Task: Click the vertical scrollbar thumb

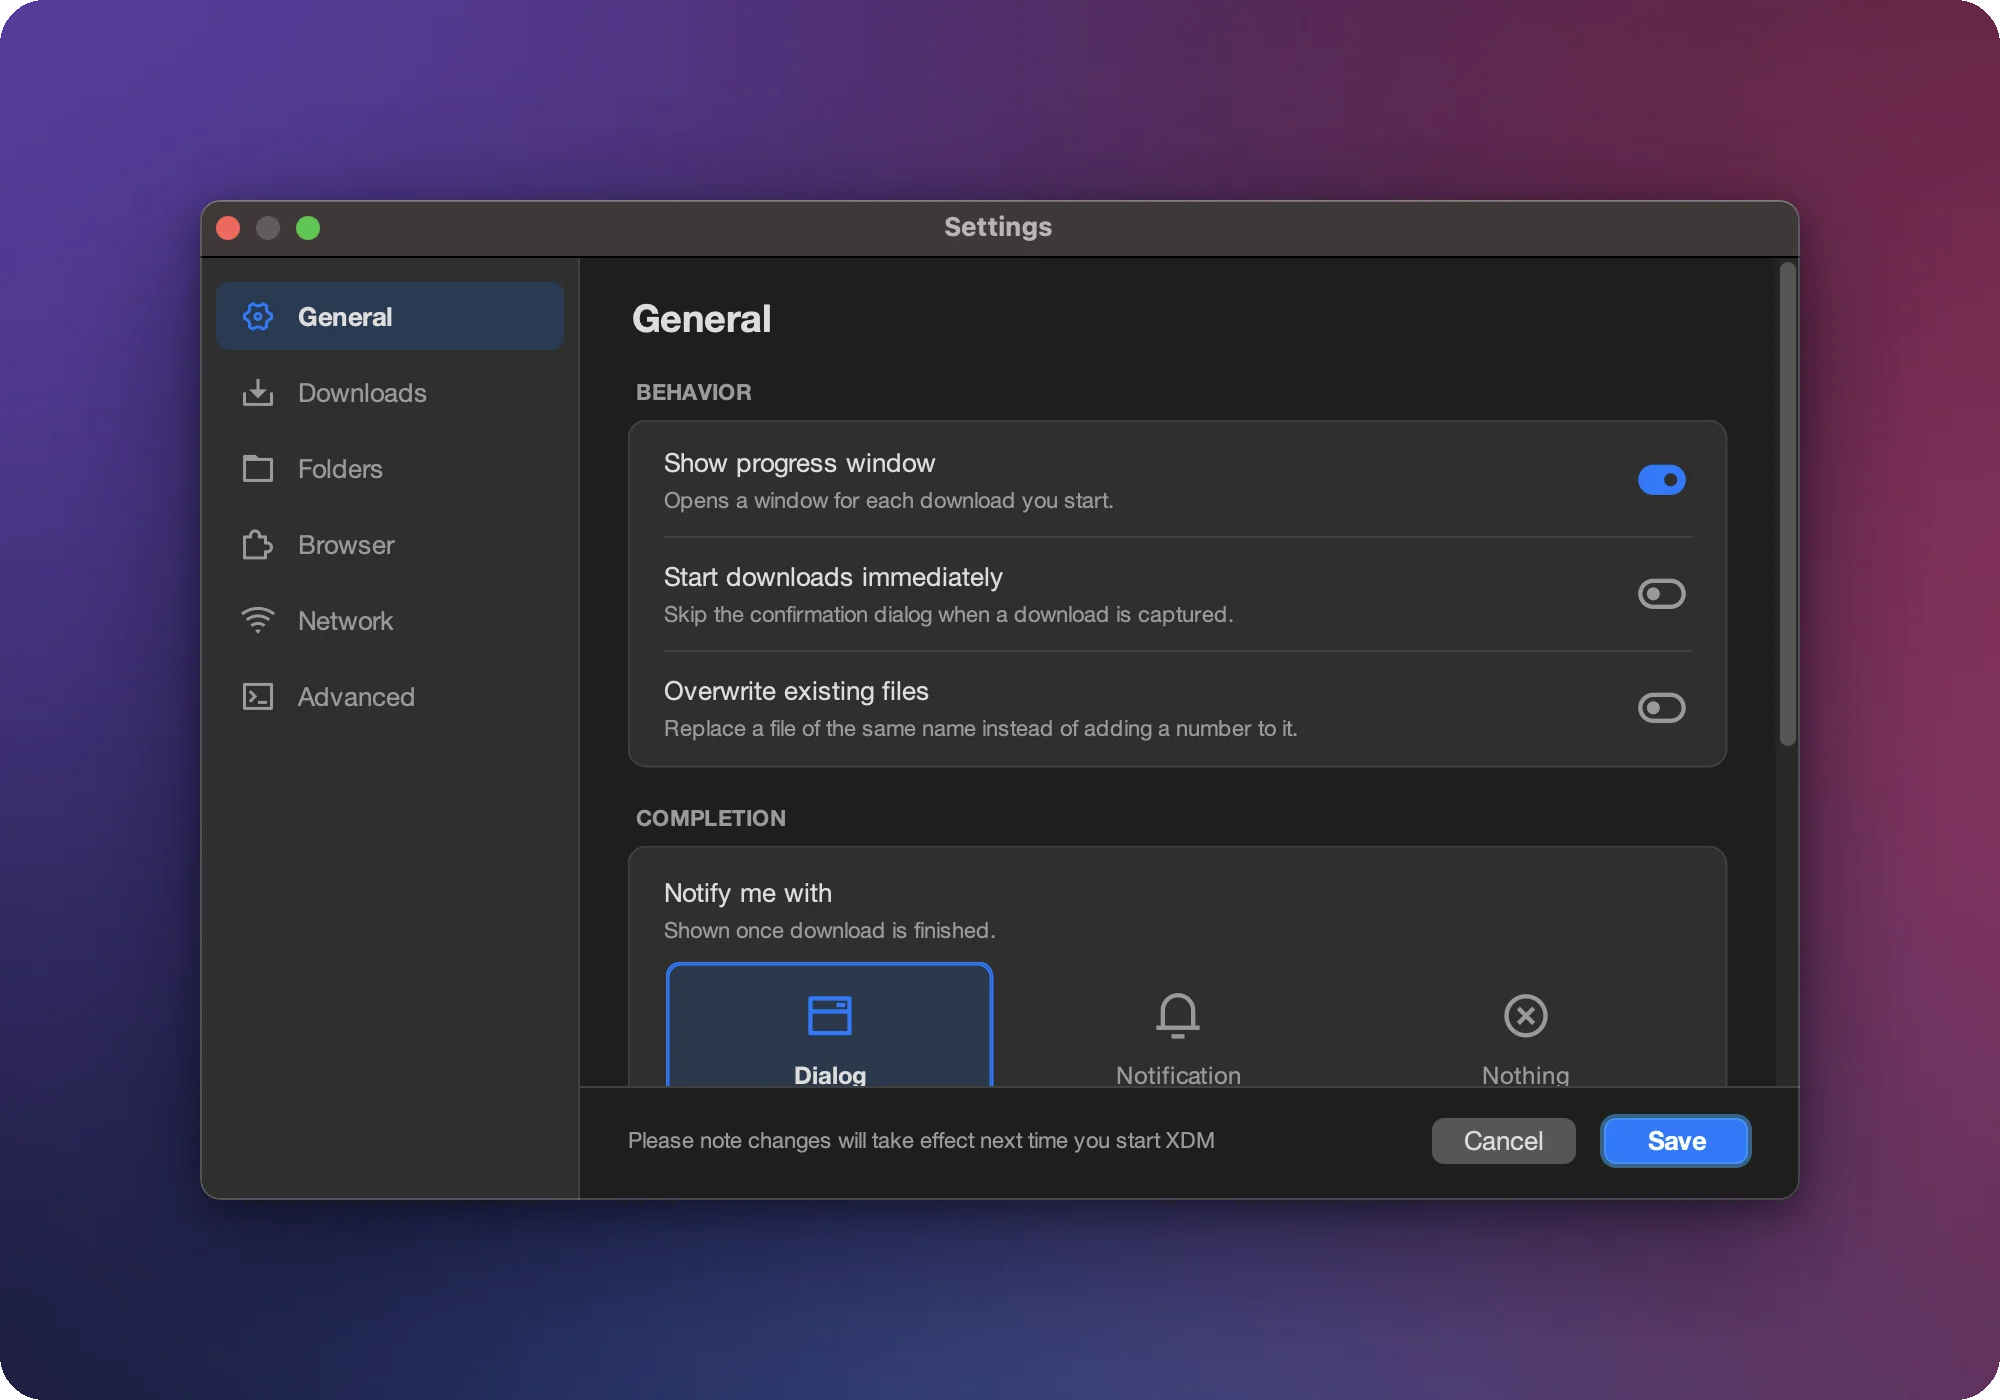Action: 1787,504
